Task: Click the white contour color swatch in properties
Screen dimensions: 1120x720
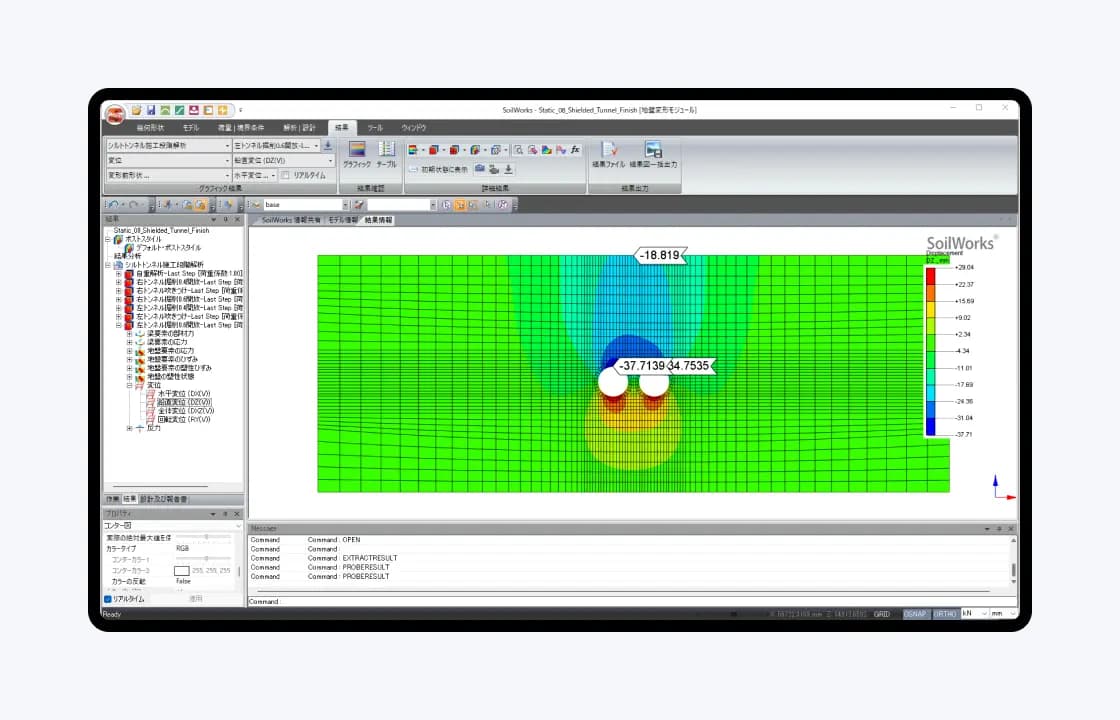Action: 181,571
